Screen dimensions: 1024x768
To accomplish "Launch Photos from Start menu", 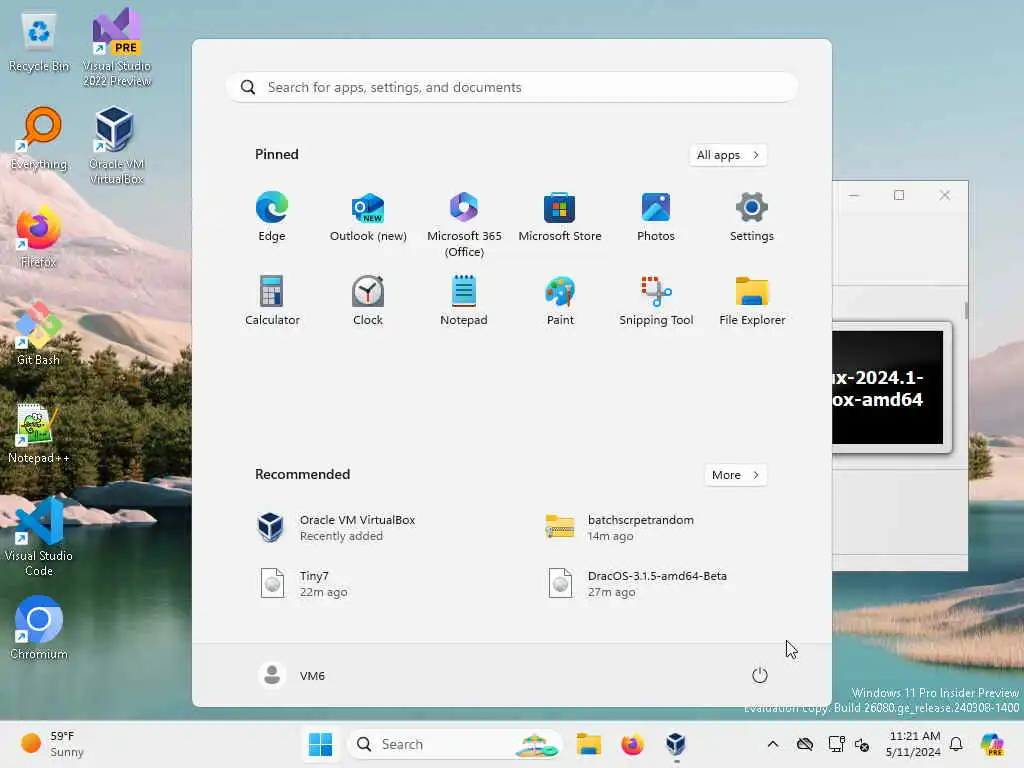I will [656, 217].
